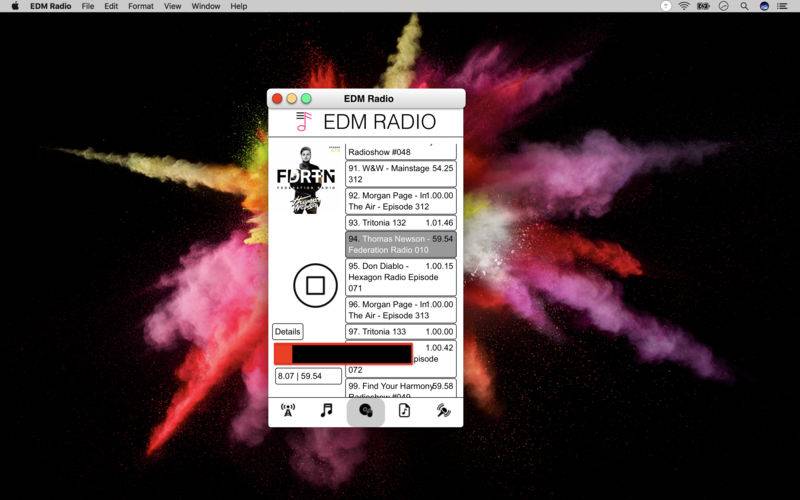Play episode 91 W&W Mainstage 312

click(x=400, y=174)
